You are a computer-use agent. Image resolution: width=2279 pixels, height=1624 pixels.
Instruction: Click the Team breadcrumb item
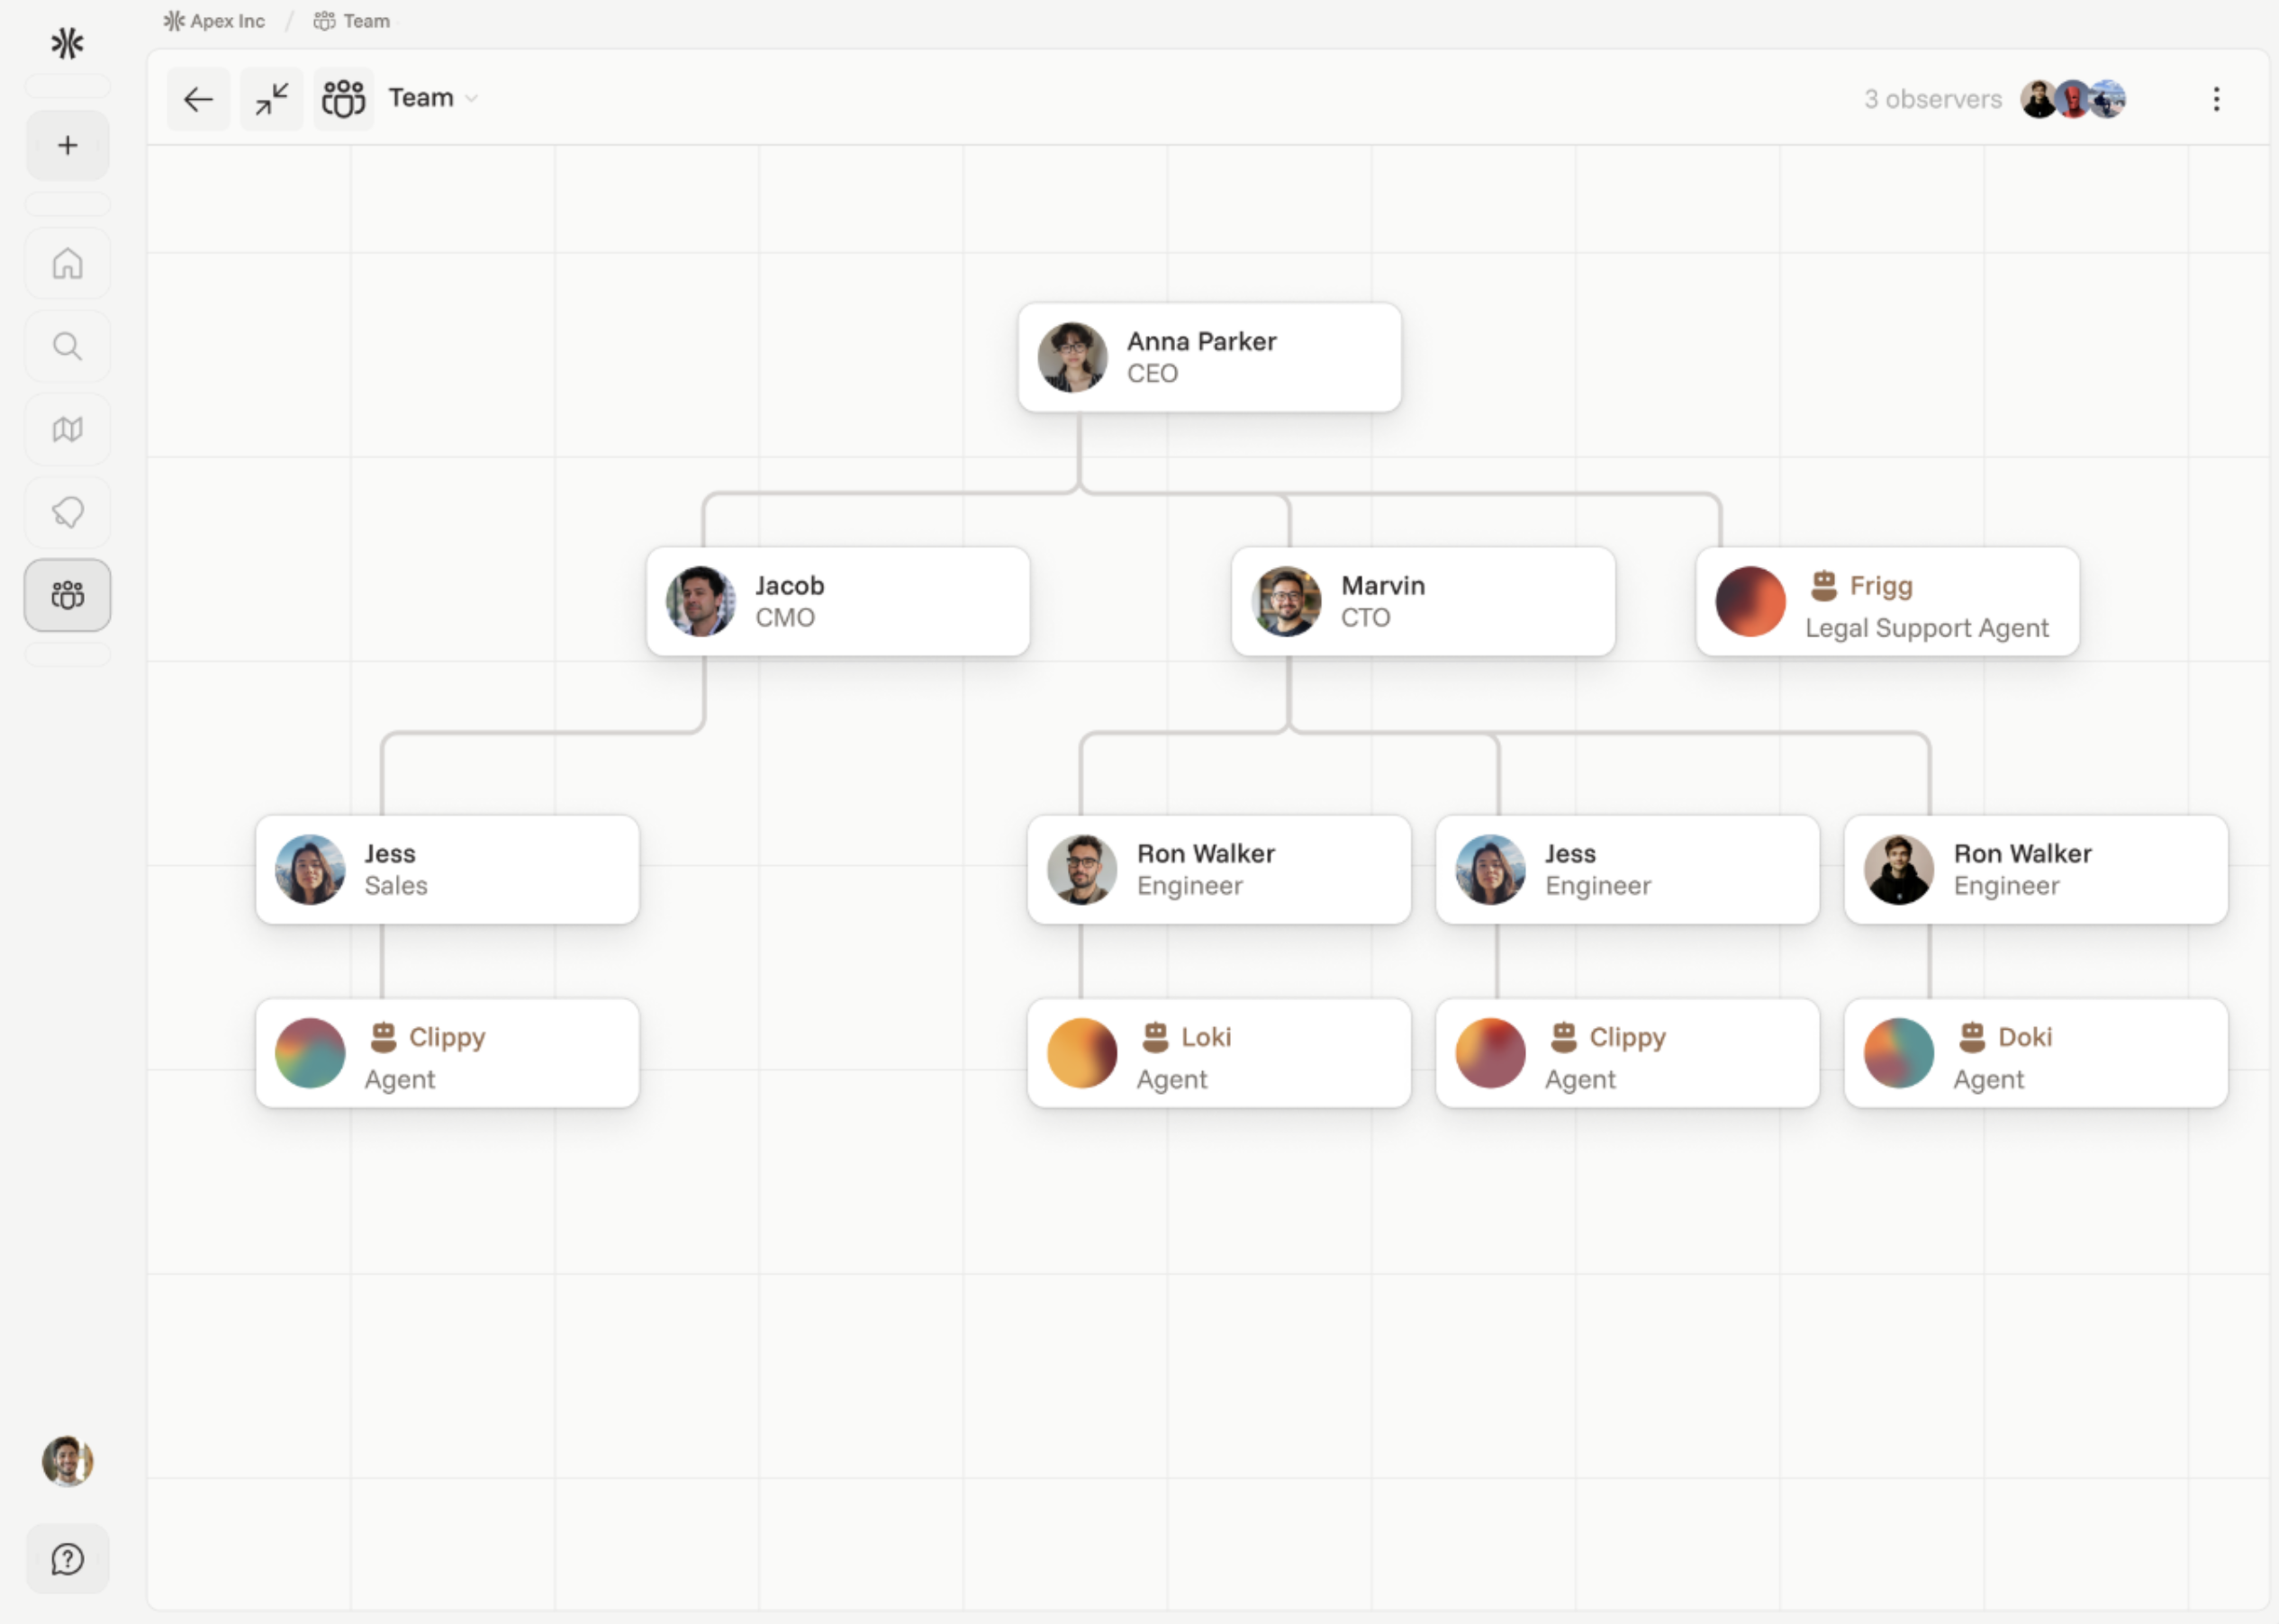(x=352, y=20)
